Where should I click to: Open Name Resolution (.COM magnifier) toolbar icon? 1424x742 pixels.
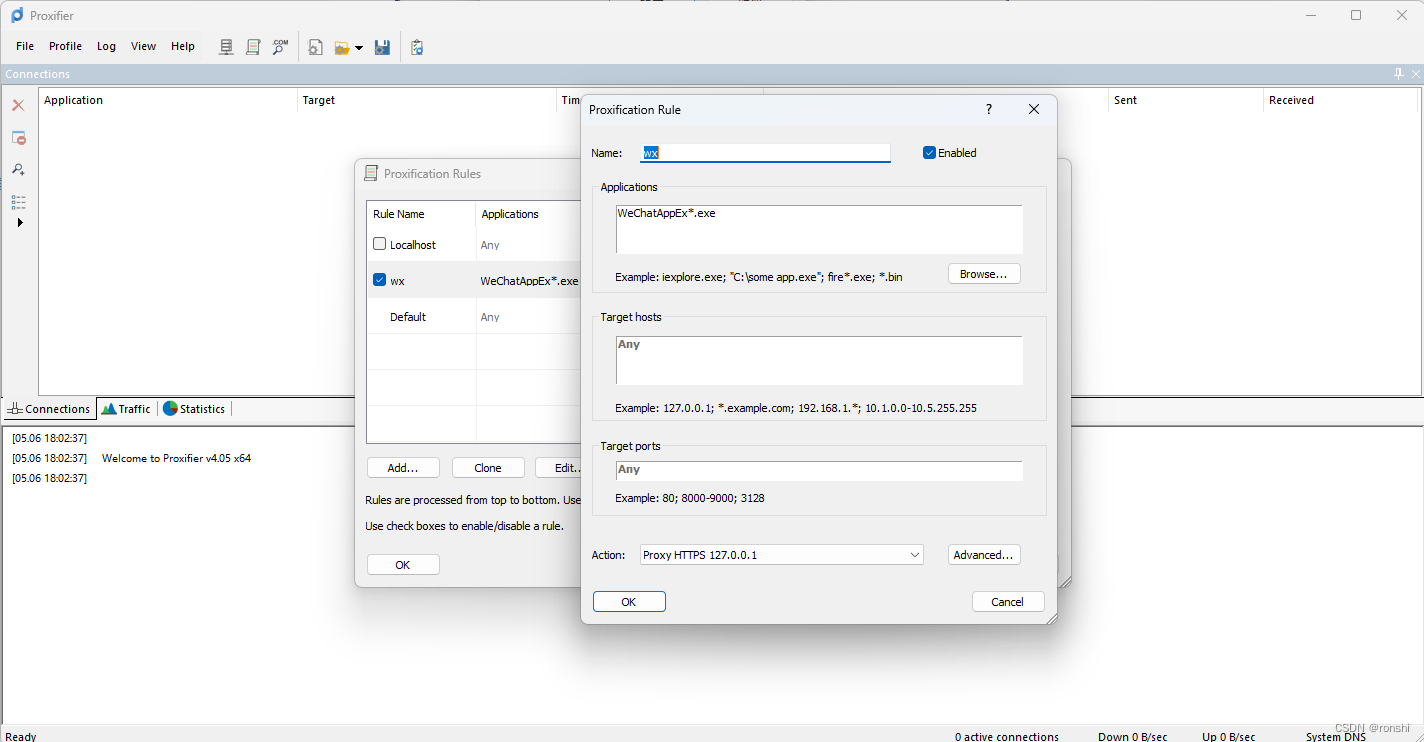coord(281,47)
